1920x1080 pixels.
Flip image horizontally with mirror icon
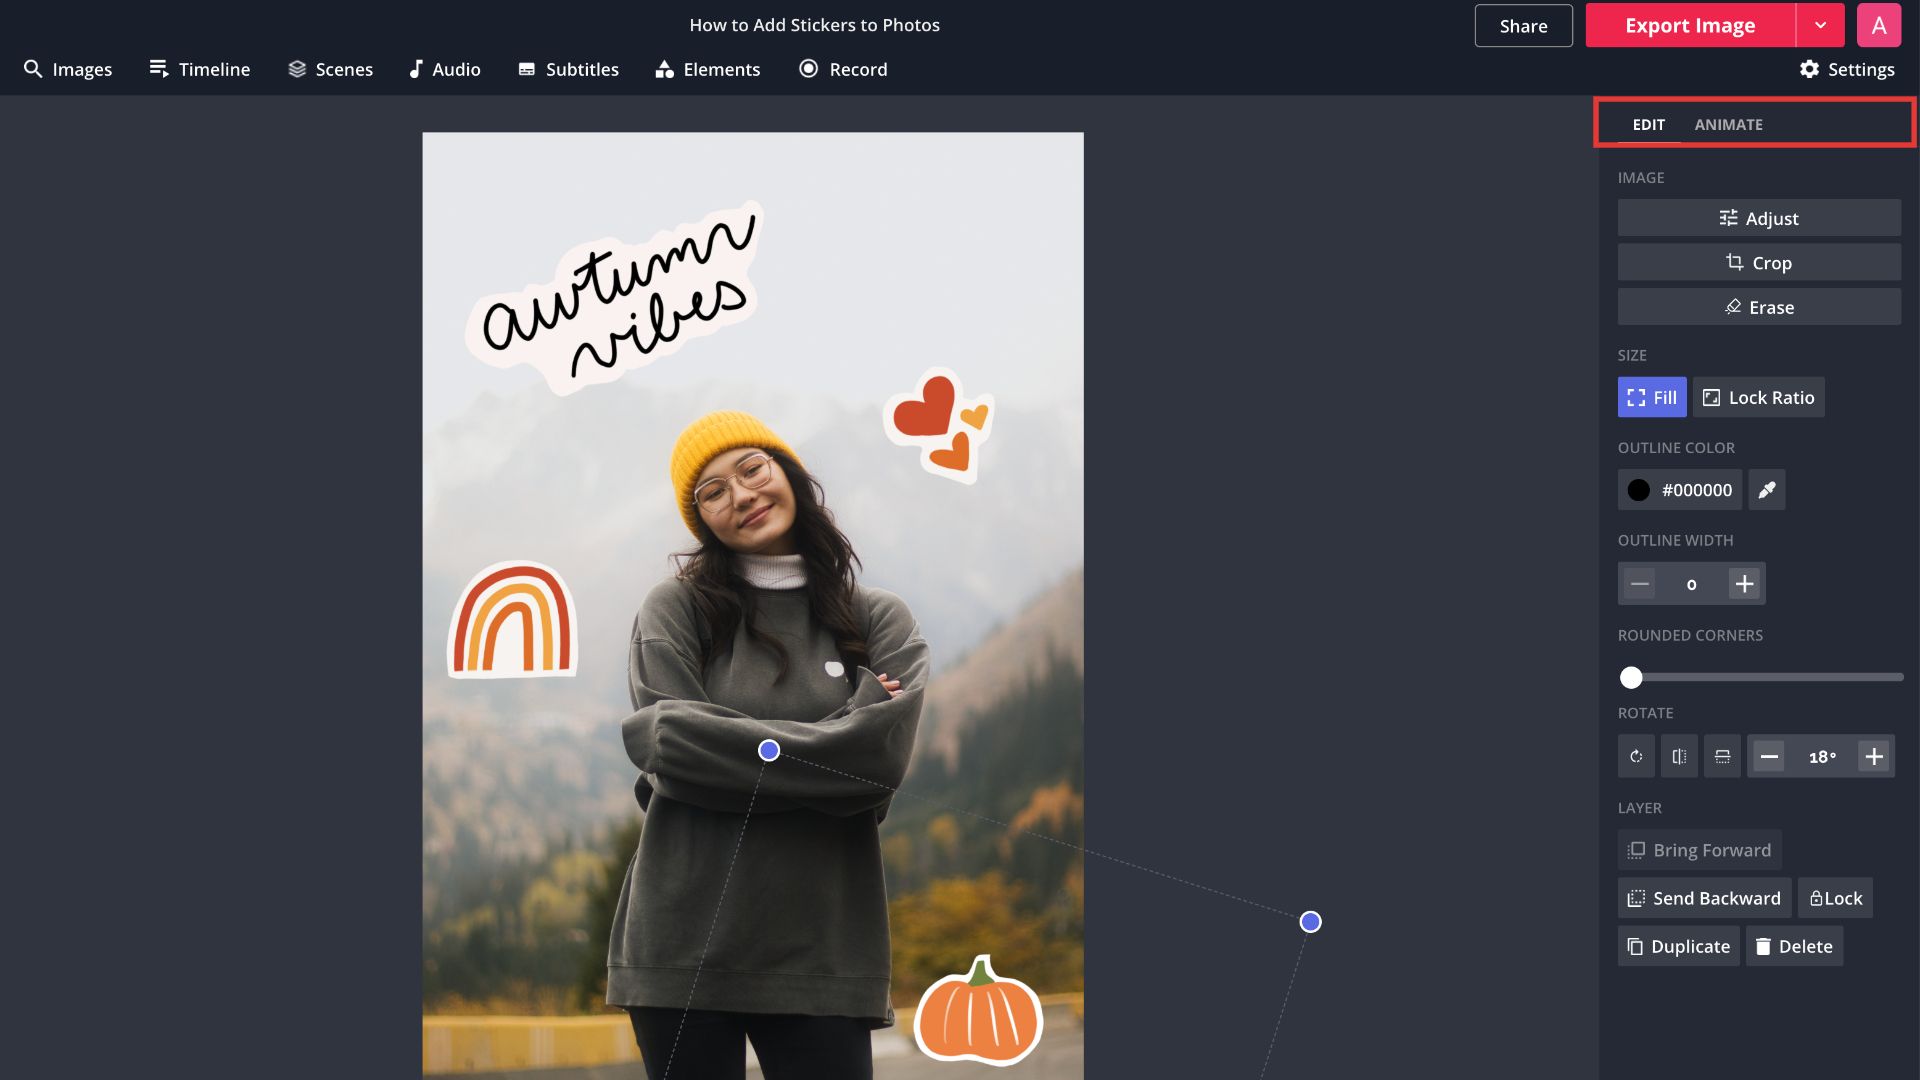tap(1679, 757)
